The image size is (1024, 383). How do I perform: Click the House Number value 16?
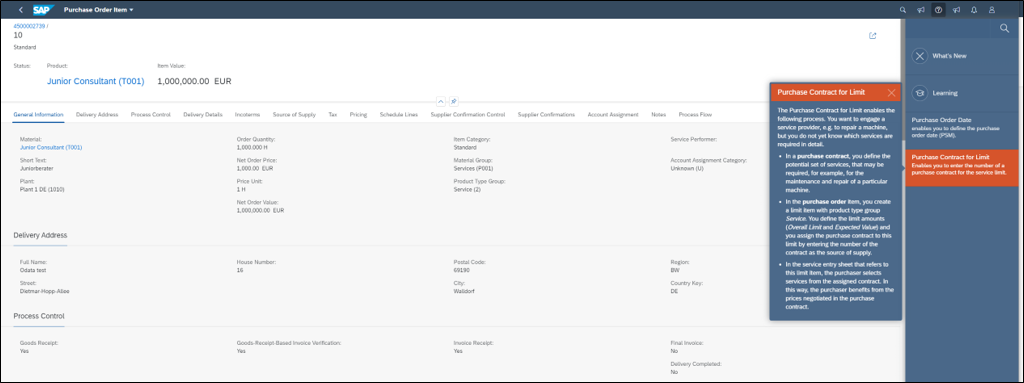pyautogui.click(x=240, y=271)
